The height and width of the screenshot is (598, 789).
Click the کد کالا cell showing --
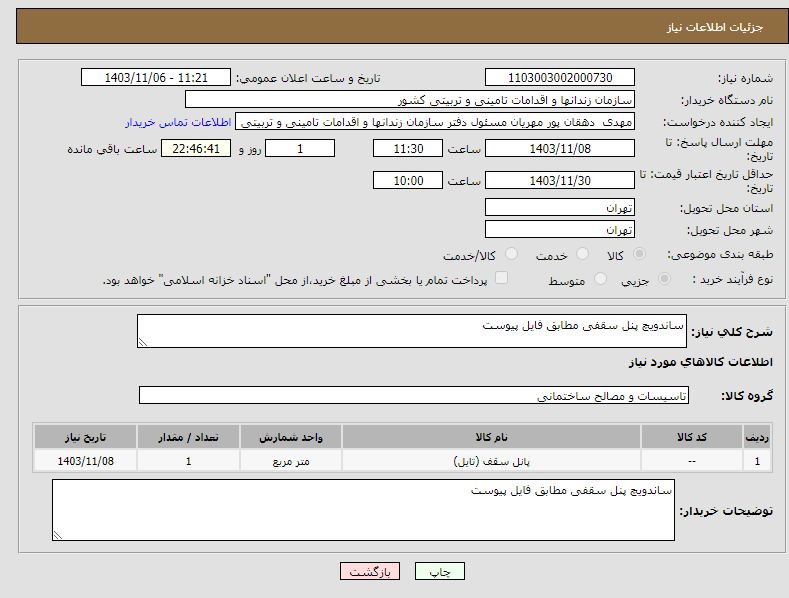coord(692,461)
